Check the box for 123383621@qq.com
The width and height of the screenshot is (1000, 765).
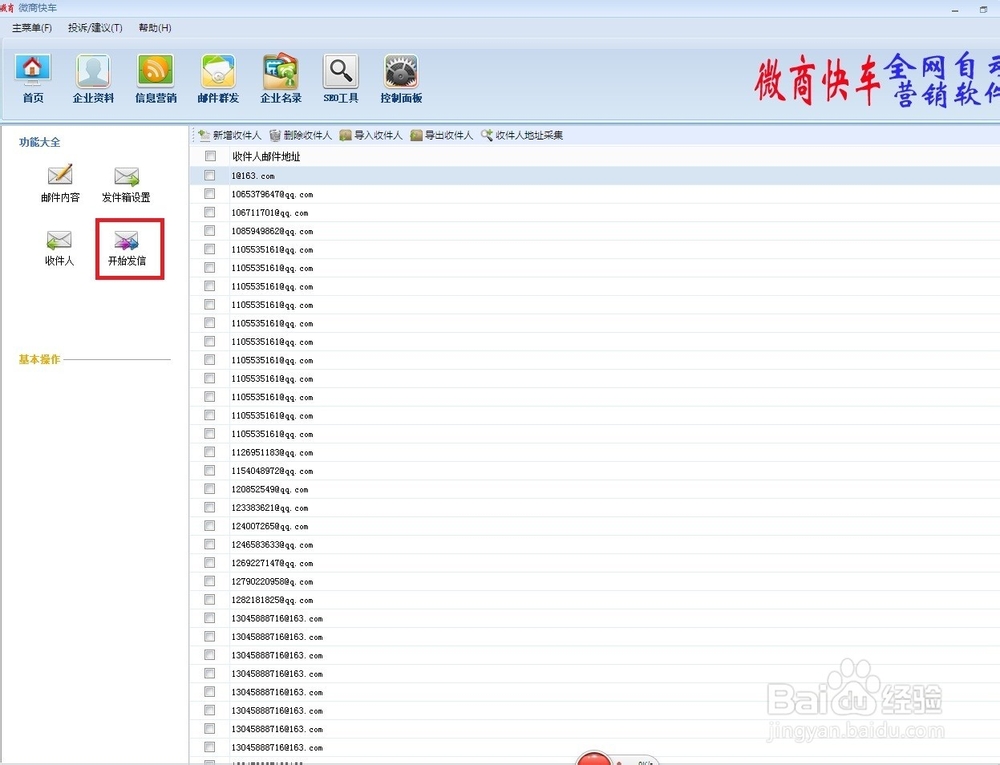point(210,507)
